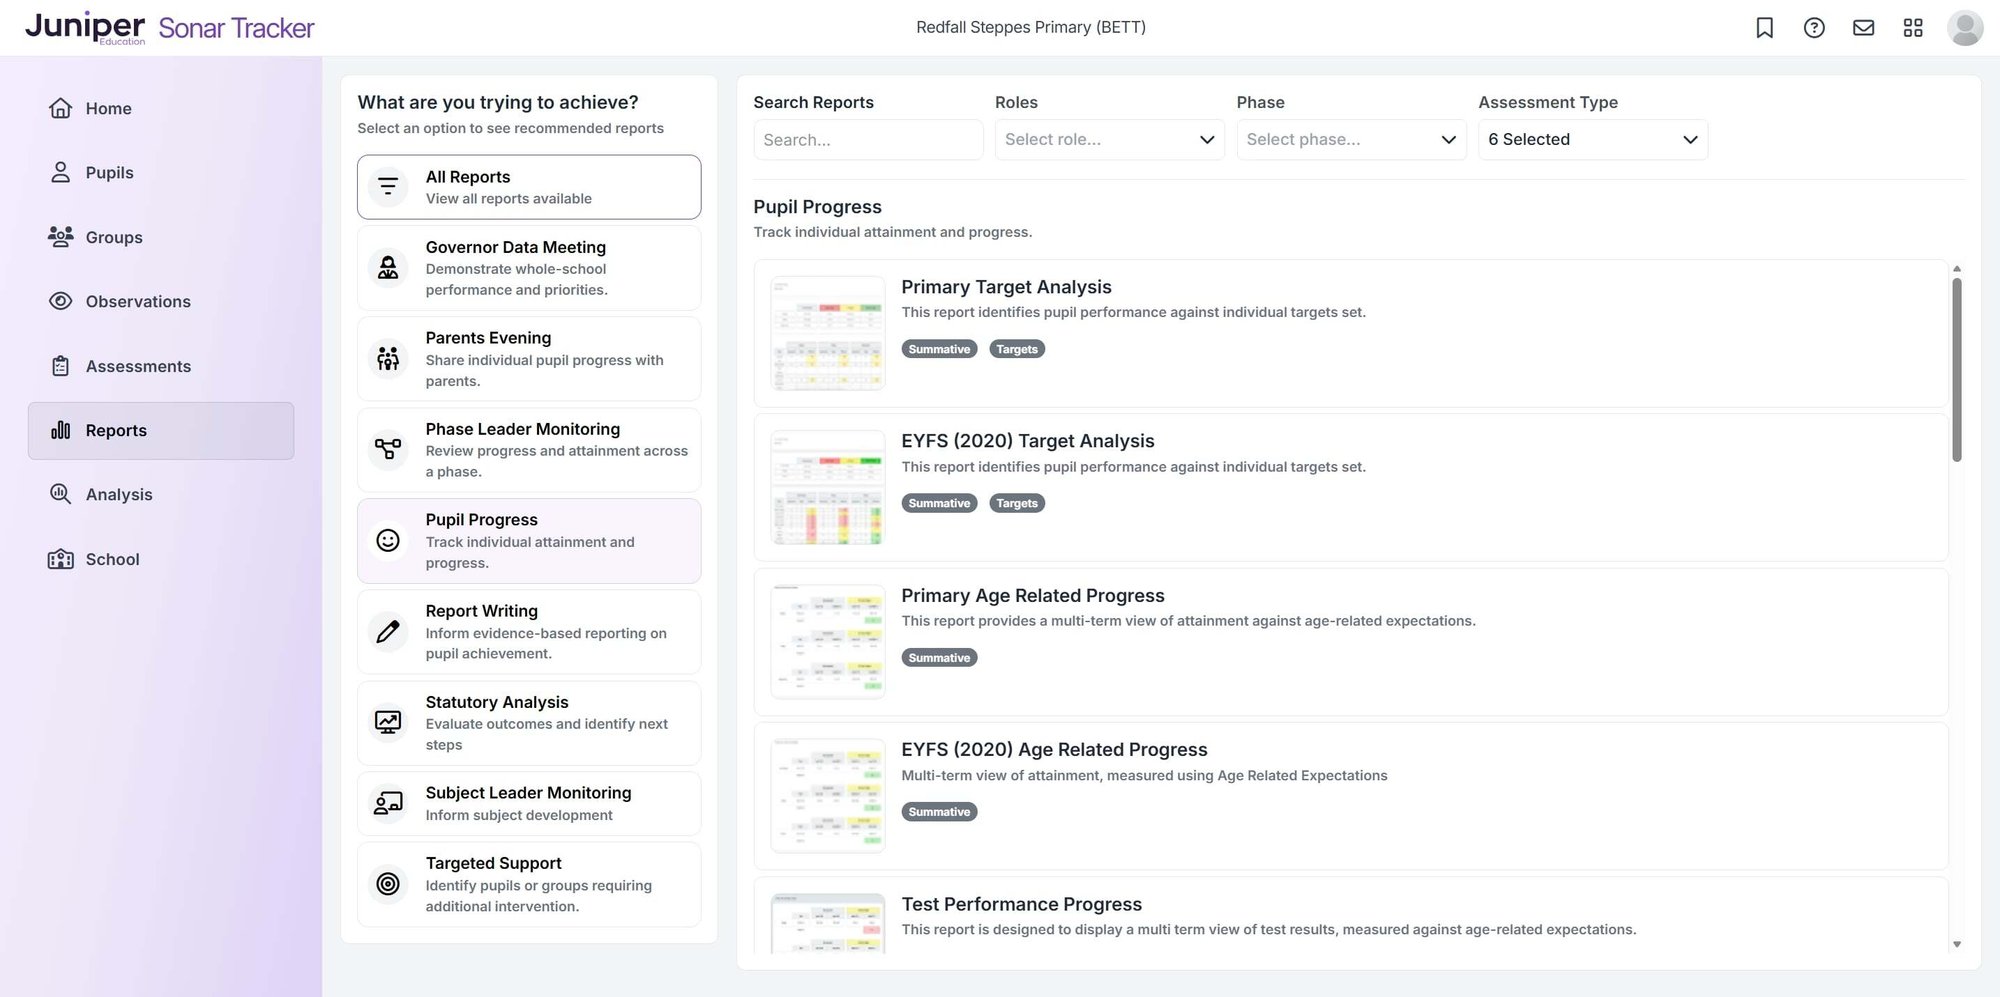Click inside the Search Reports field
The height and width of the screenshot is (997, 2000).
[x=868, y=139]
